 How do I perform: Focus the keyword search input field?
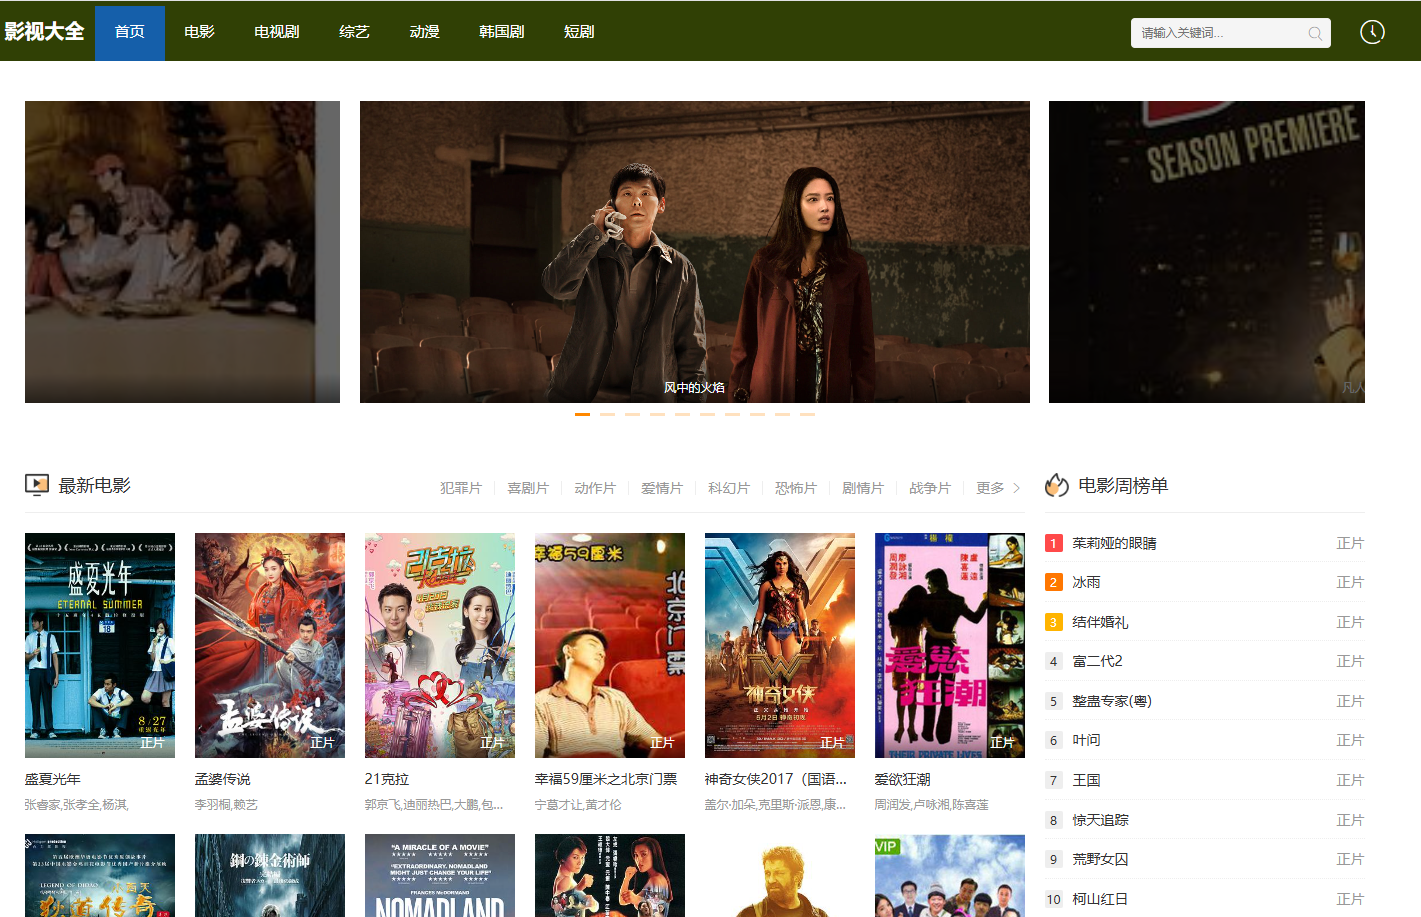point(1220,33)
